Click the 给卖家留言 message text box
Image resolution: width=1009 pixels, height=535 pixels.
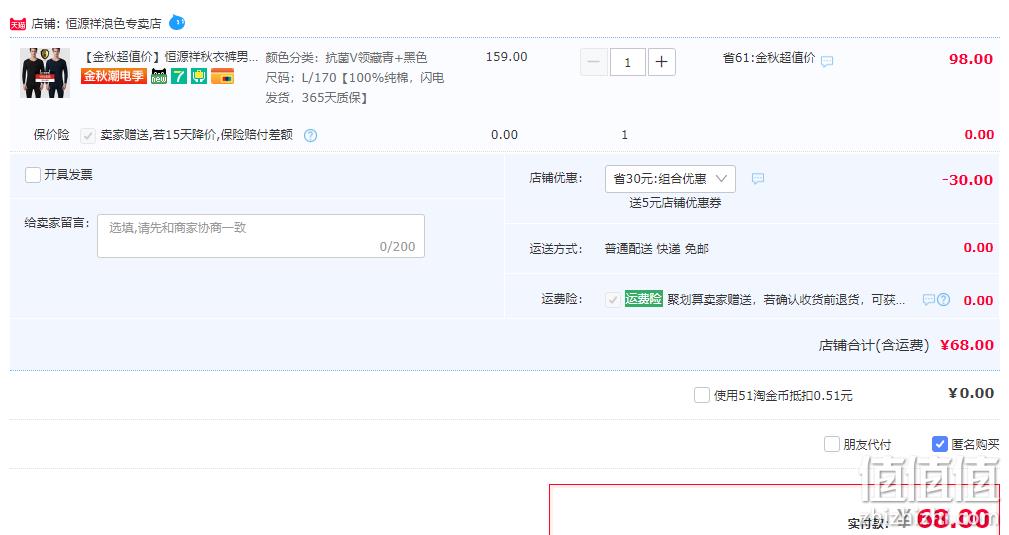coord(261,236)
